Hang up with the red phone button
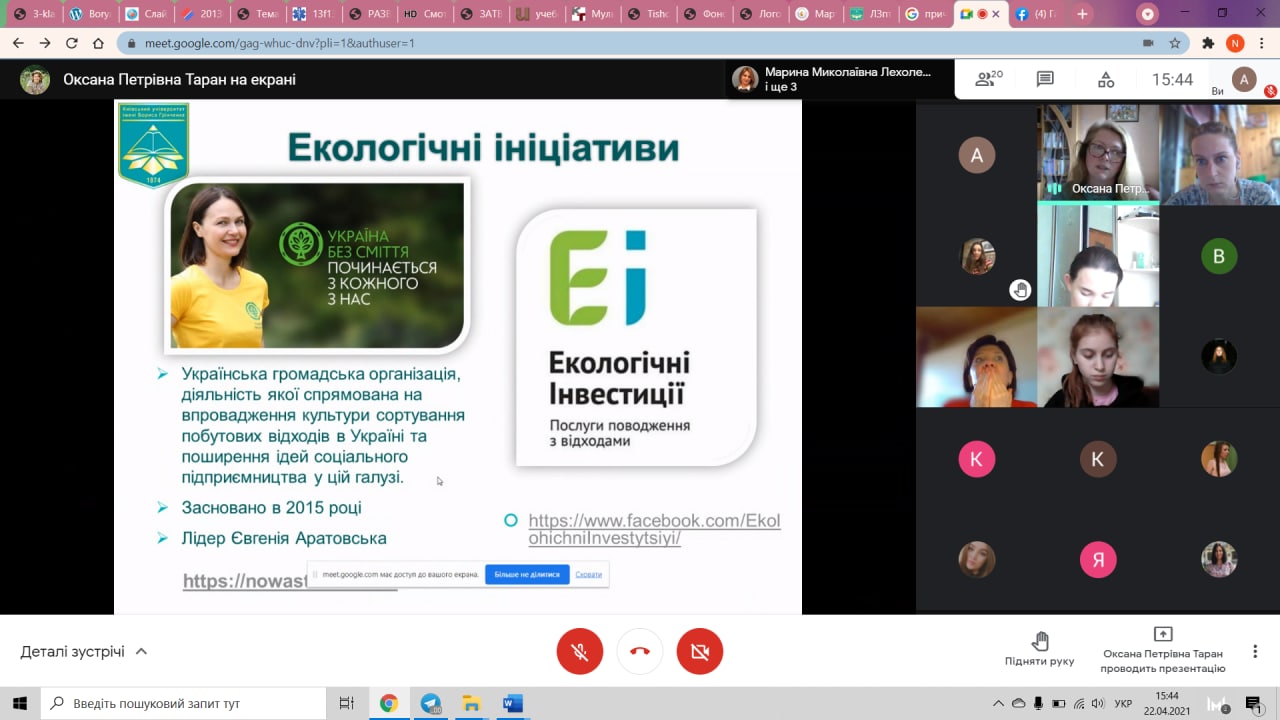1280x720 pixels. [x=640, y=652]
